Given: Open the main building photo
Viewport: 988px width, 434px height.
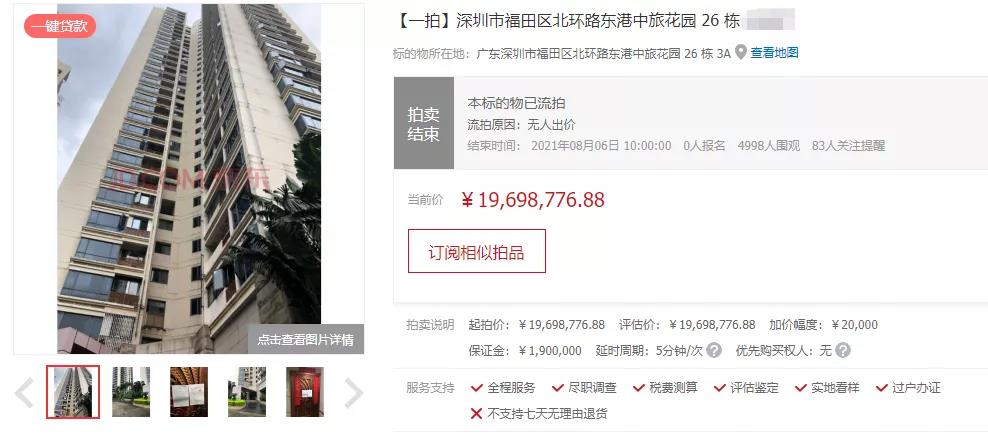Looking at the screenshot, I should coord(189,179).
